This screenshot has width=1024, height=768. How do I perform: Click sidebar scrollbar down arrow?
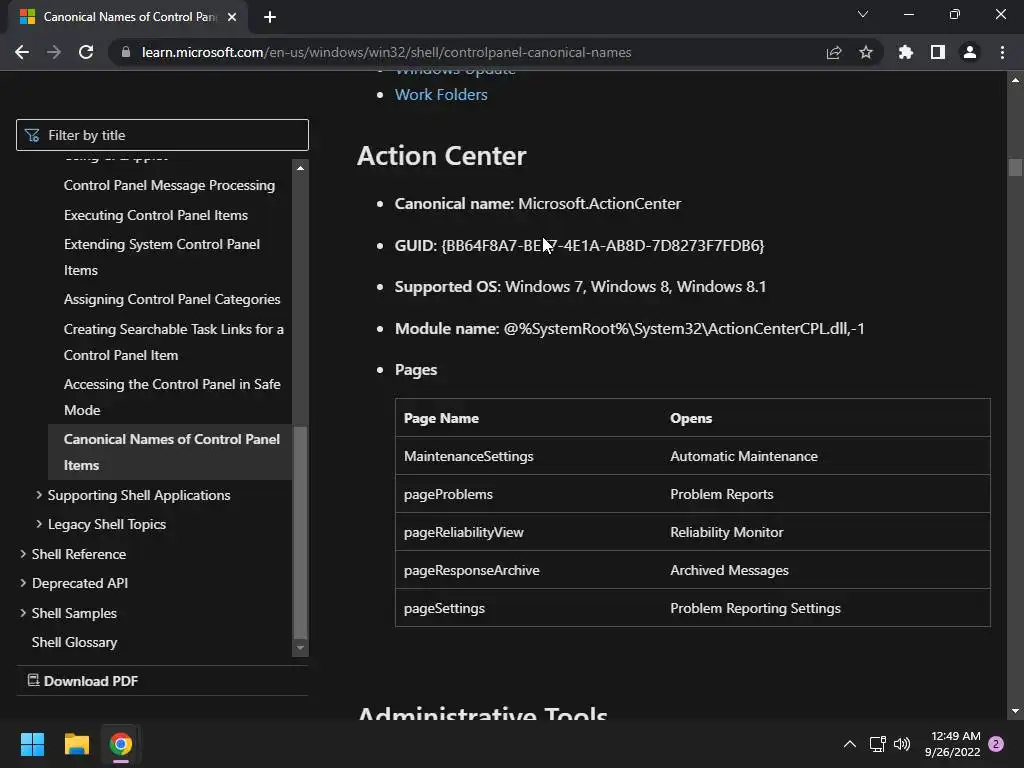click(300, 648)
